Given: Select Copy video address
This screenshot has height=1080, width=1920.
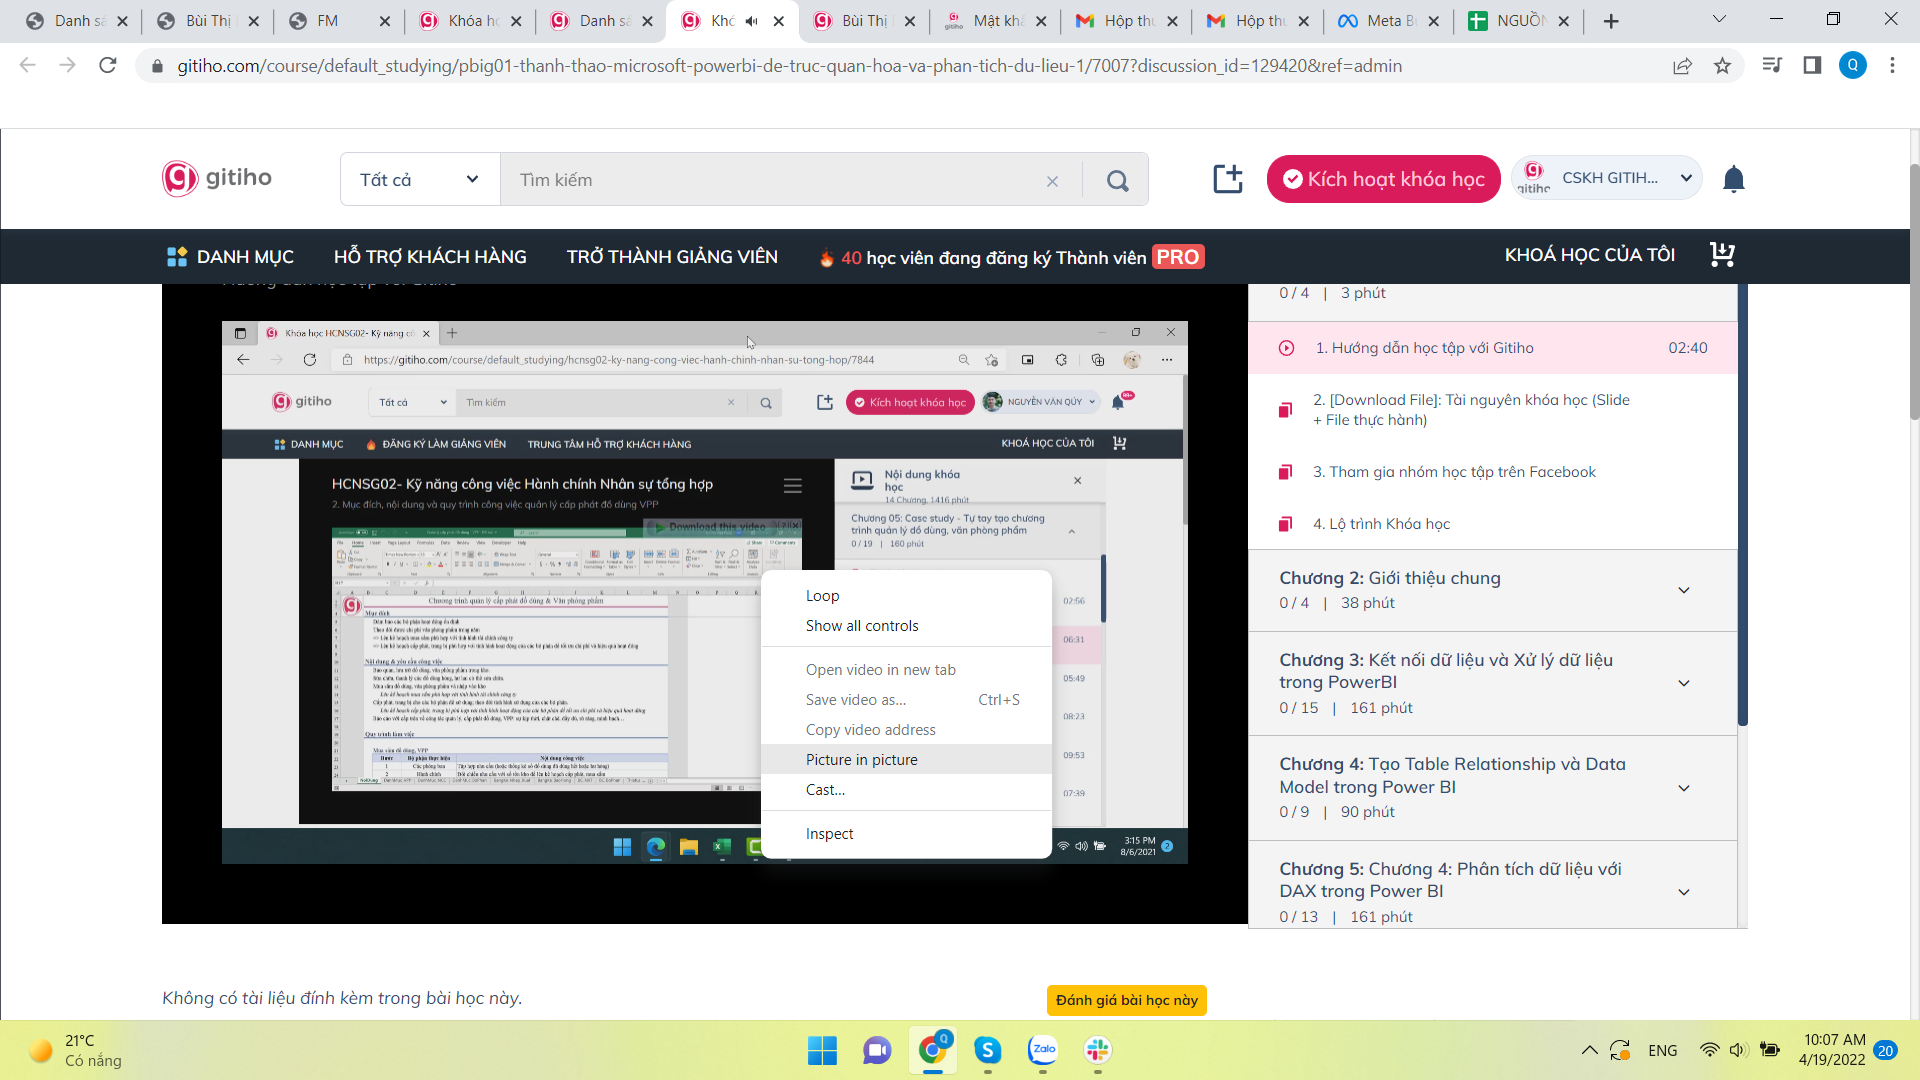Looking at the screenshot, I should point(906,730).
